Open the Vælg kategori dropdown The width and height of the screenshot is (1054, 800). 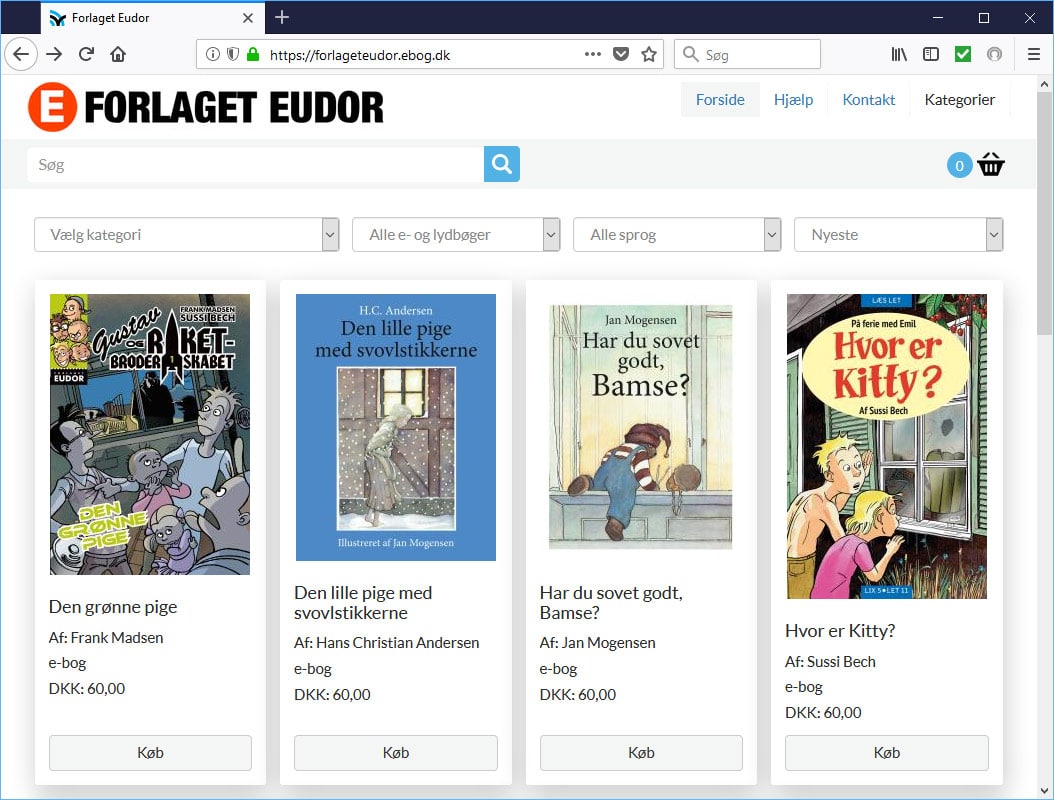point(187,235)
